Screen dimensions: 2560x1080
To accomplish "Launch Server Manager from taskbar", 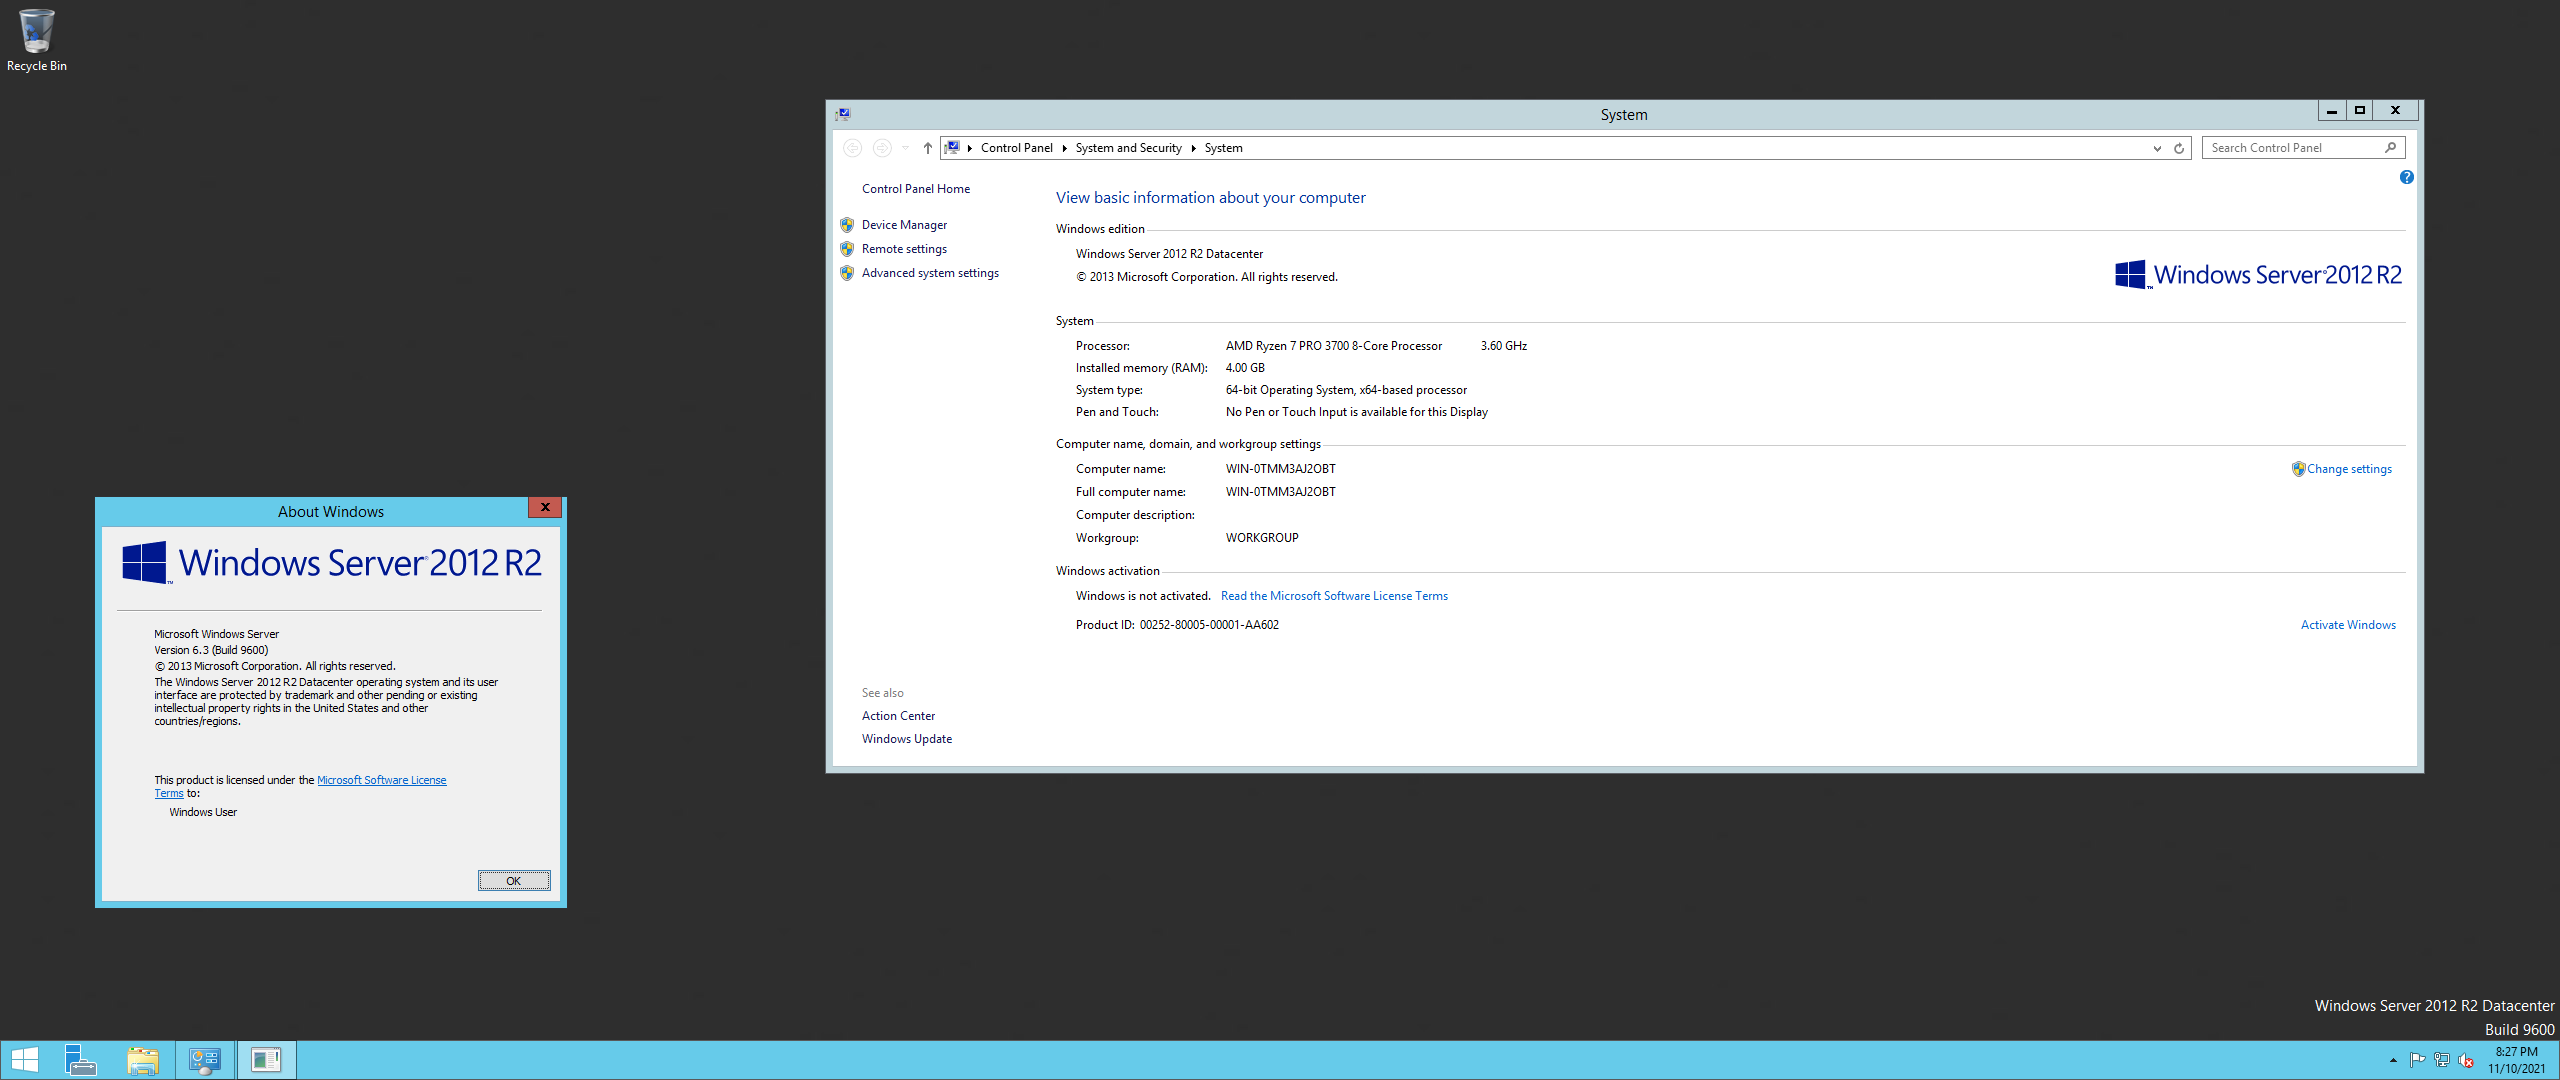I will click(x=80, y=1060).
